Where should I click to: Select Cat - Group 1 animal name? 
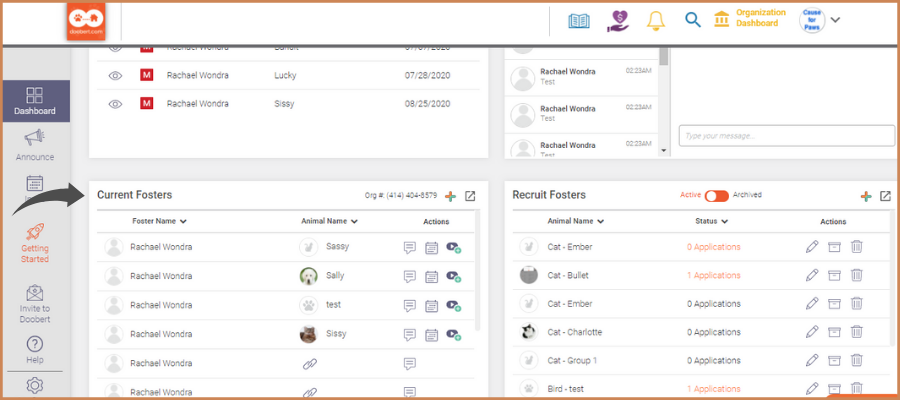572,360
